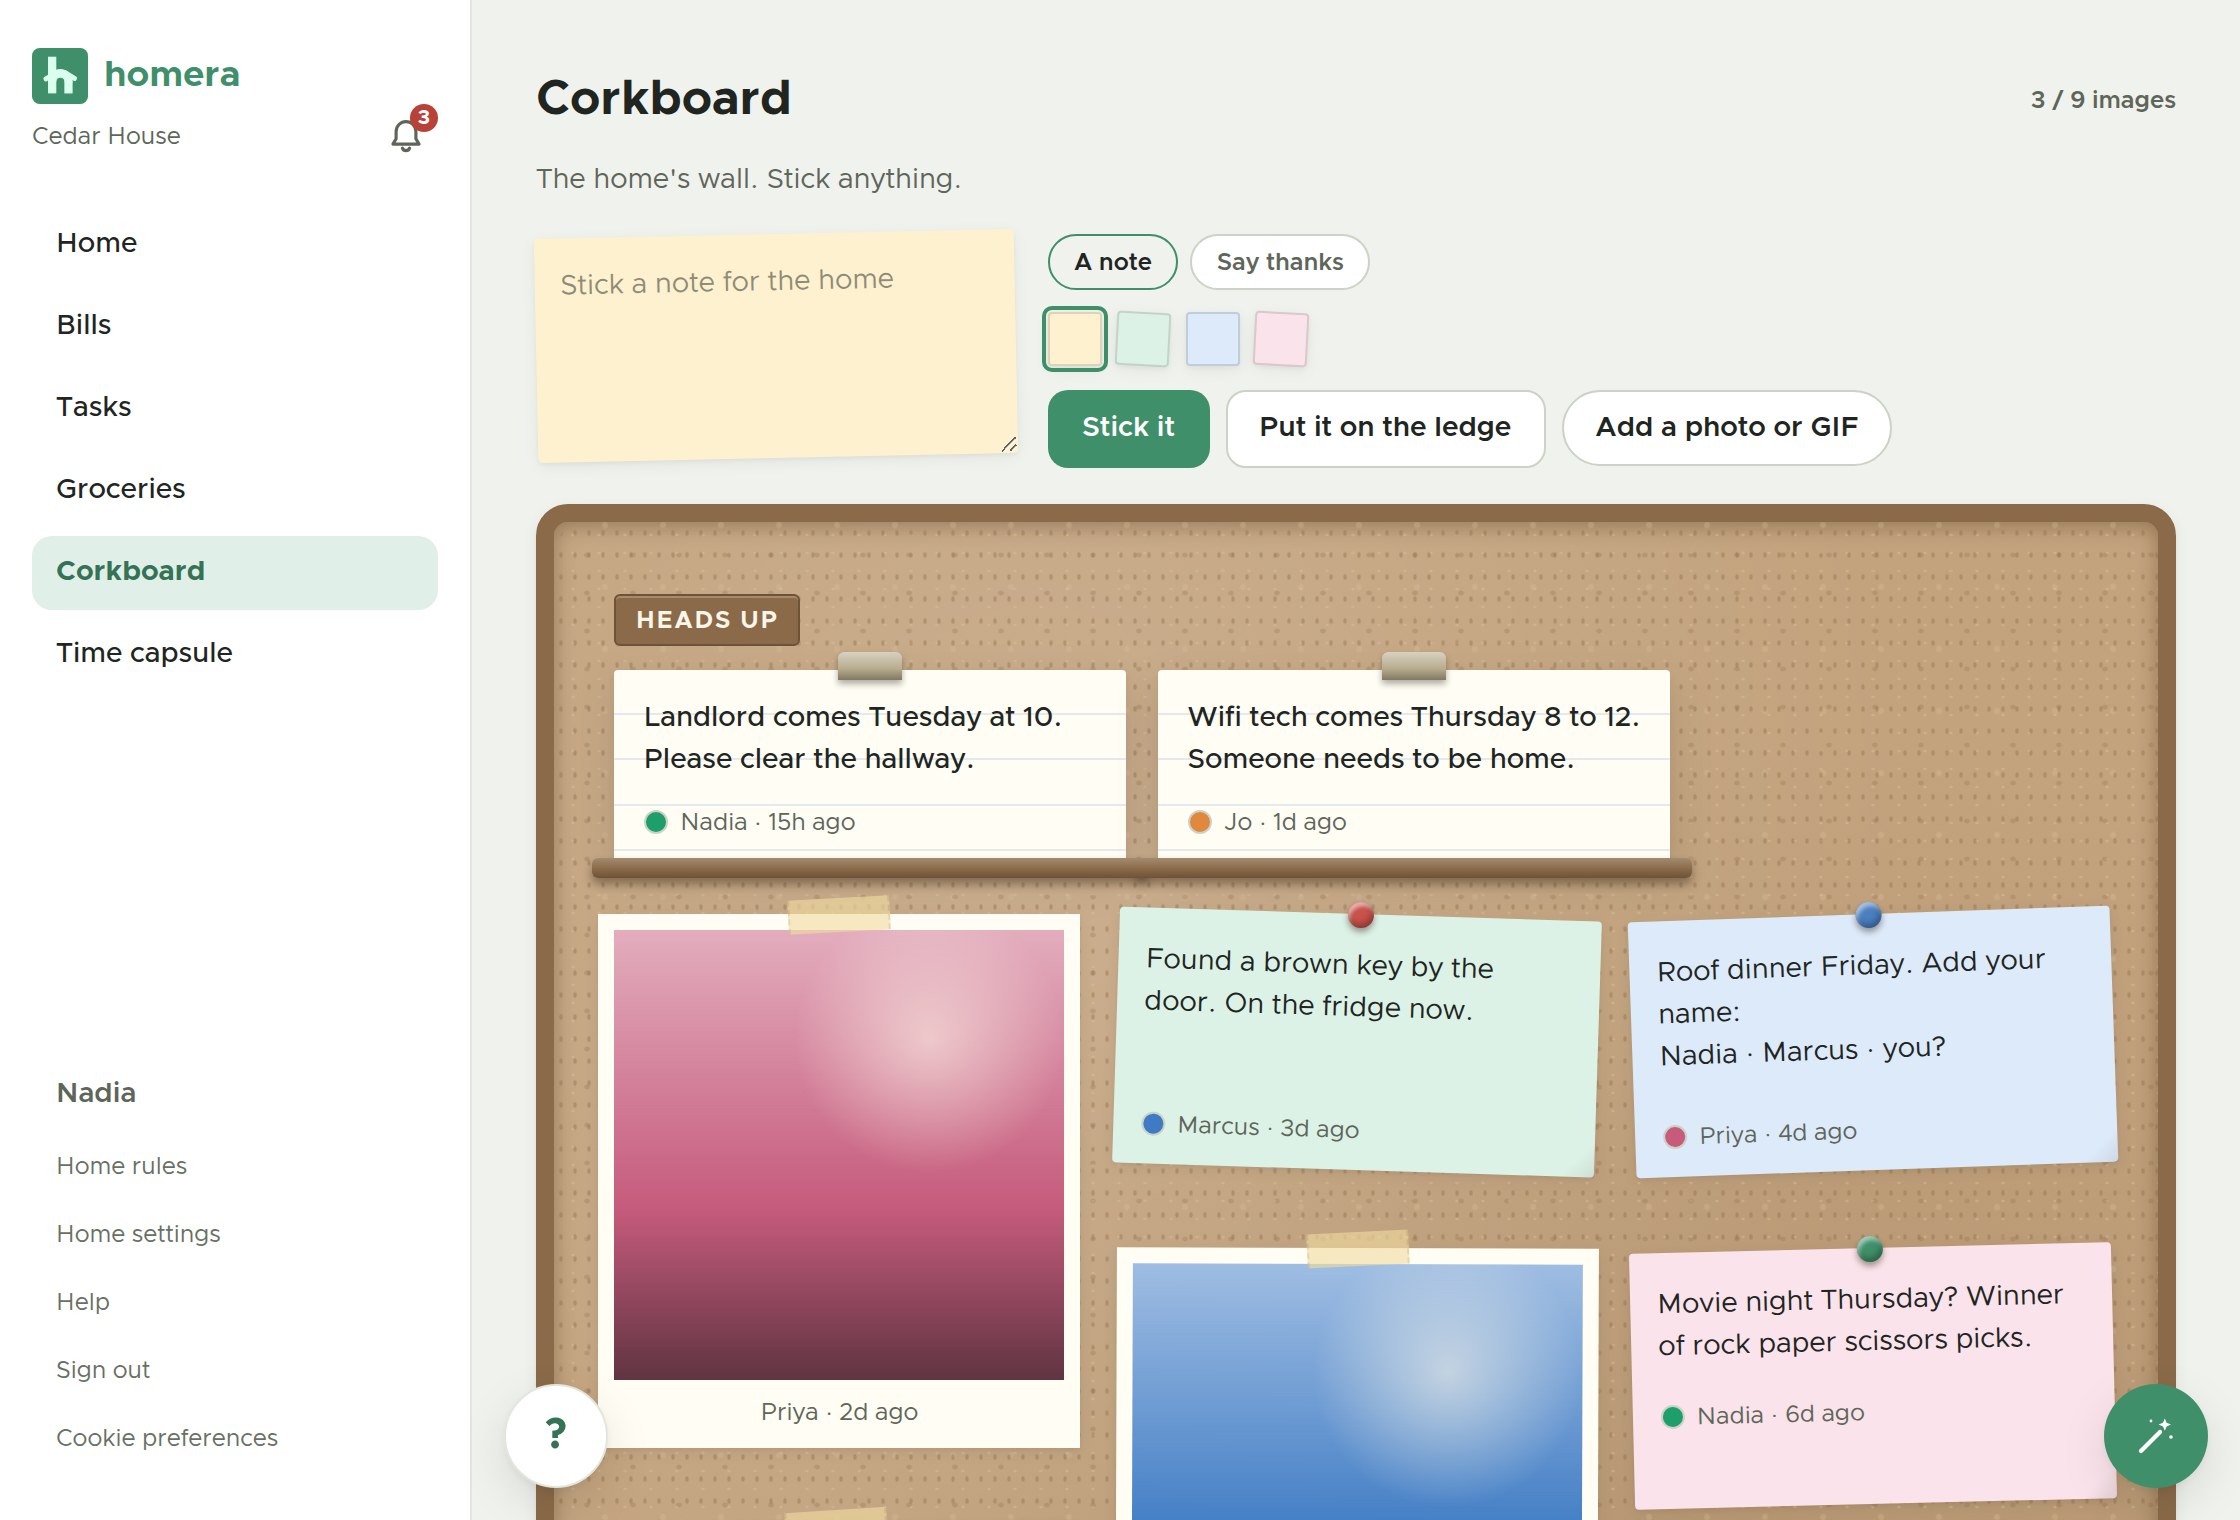The image size is (2240, 1520).
Task: Click the blue pushpin on roof dinner note
Action: coord(1868,915)
